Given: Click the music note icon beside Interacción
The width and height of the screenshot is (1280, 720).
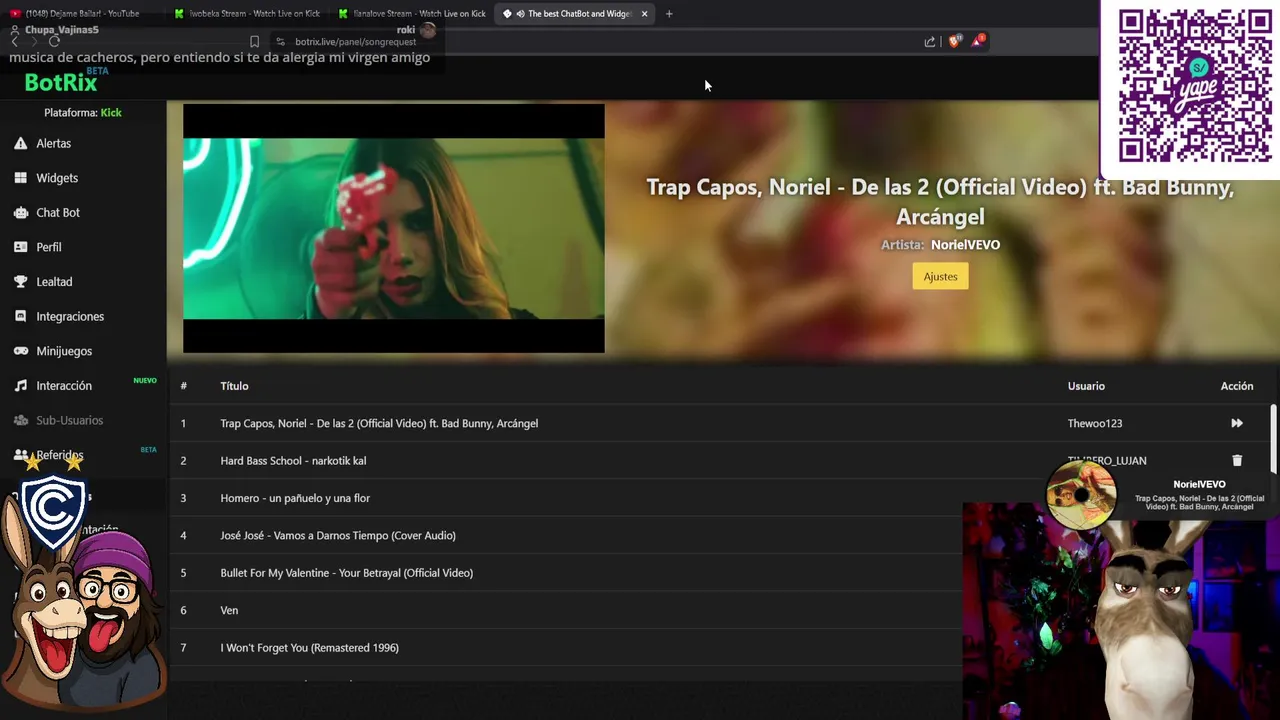Looking at the screenshot, I should (20, 386).
